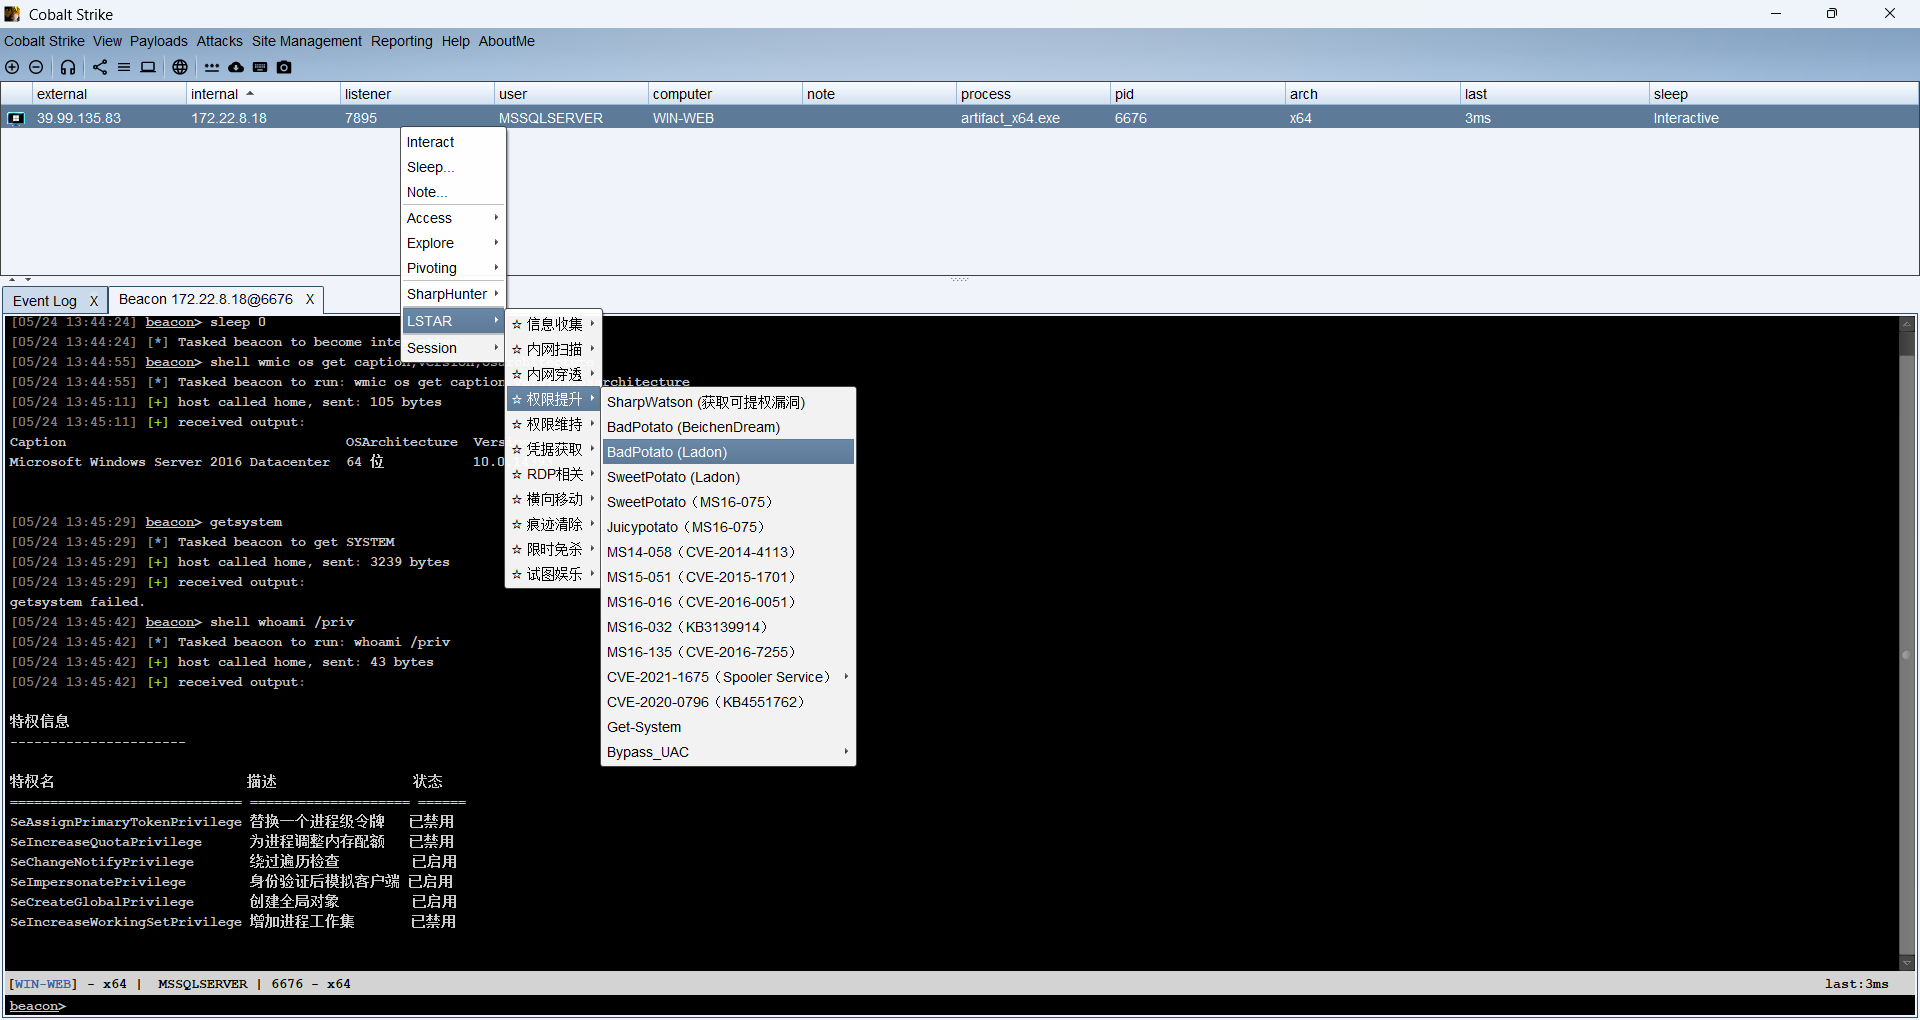This screenshot has height=1020, width=1920.
Task: Expand the 内网穿透 submenu
Action: point(553,374)
